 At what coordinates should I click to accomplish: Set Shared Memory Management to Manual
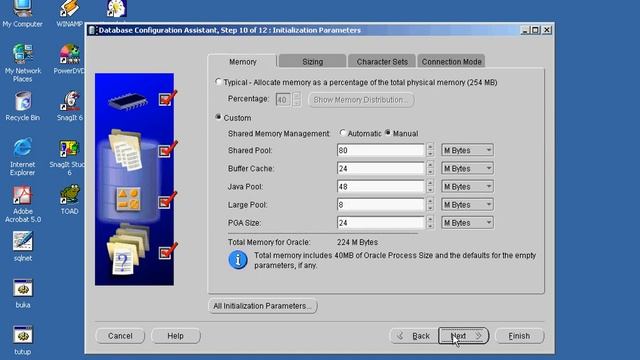(x=388, y=133)
